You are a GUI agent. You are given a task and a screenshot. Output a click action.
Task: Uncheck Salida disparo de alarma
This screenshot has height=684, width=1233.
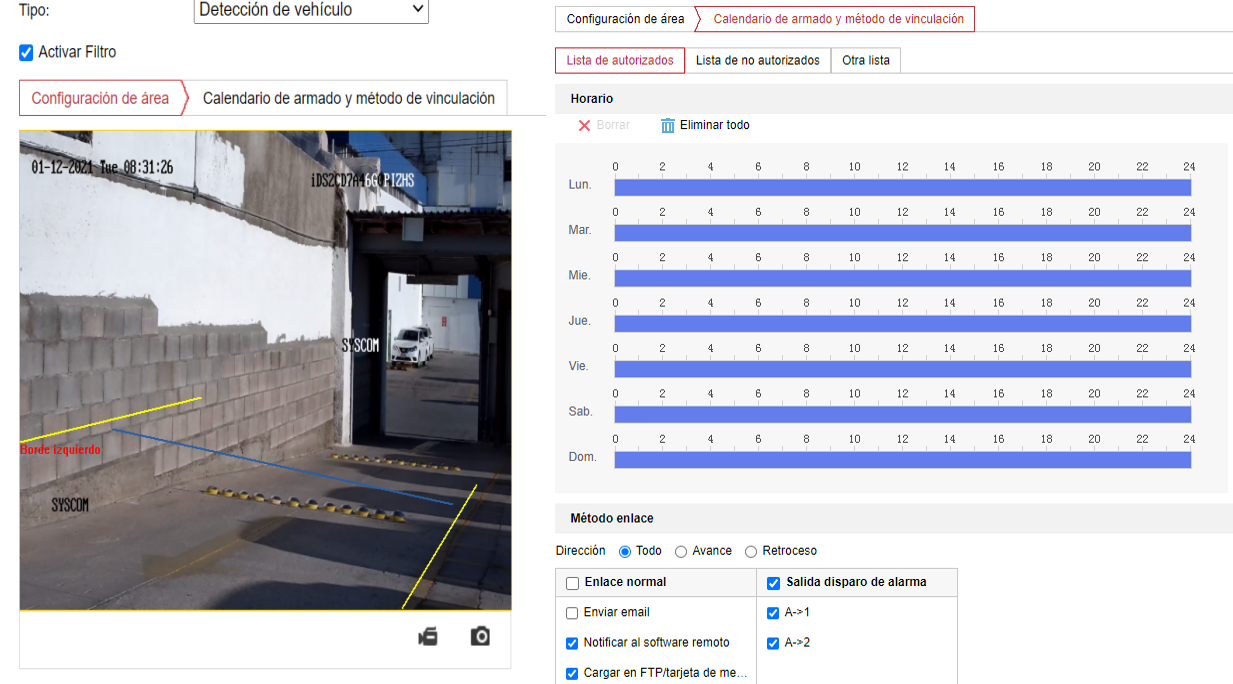click(774, 583)
